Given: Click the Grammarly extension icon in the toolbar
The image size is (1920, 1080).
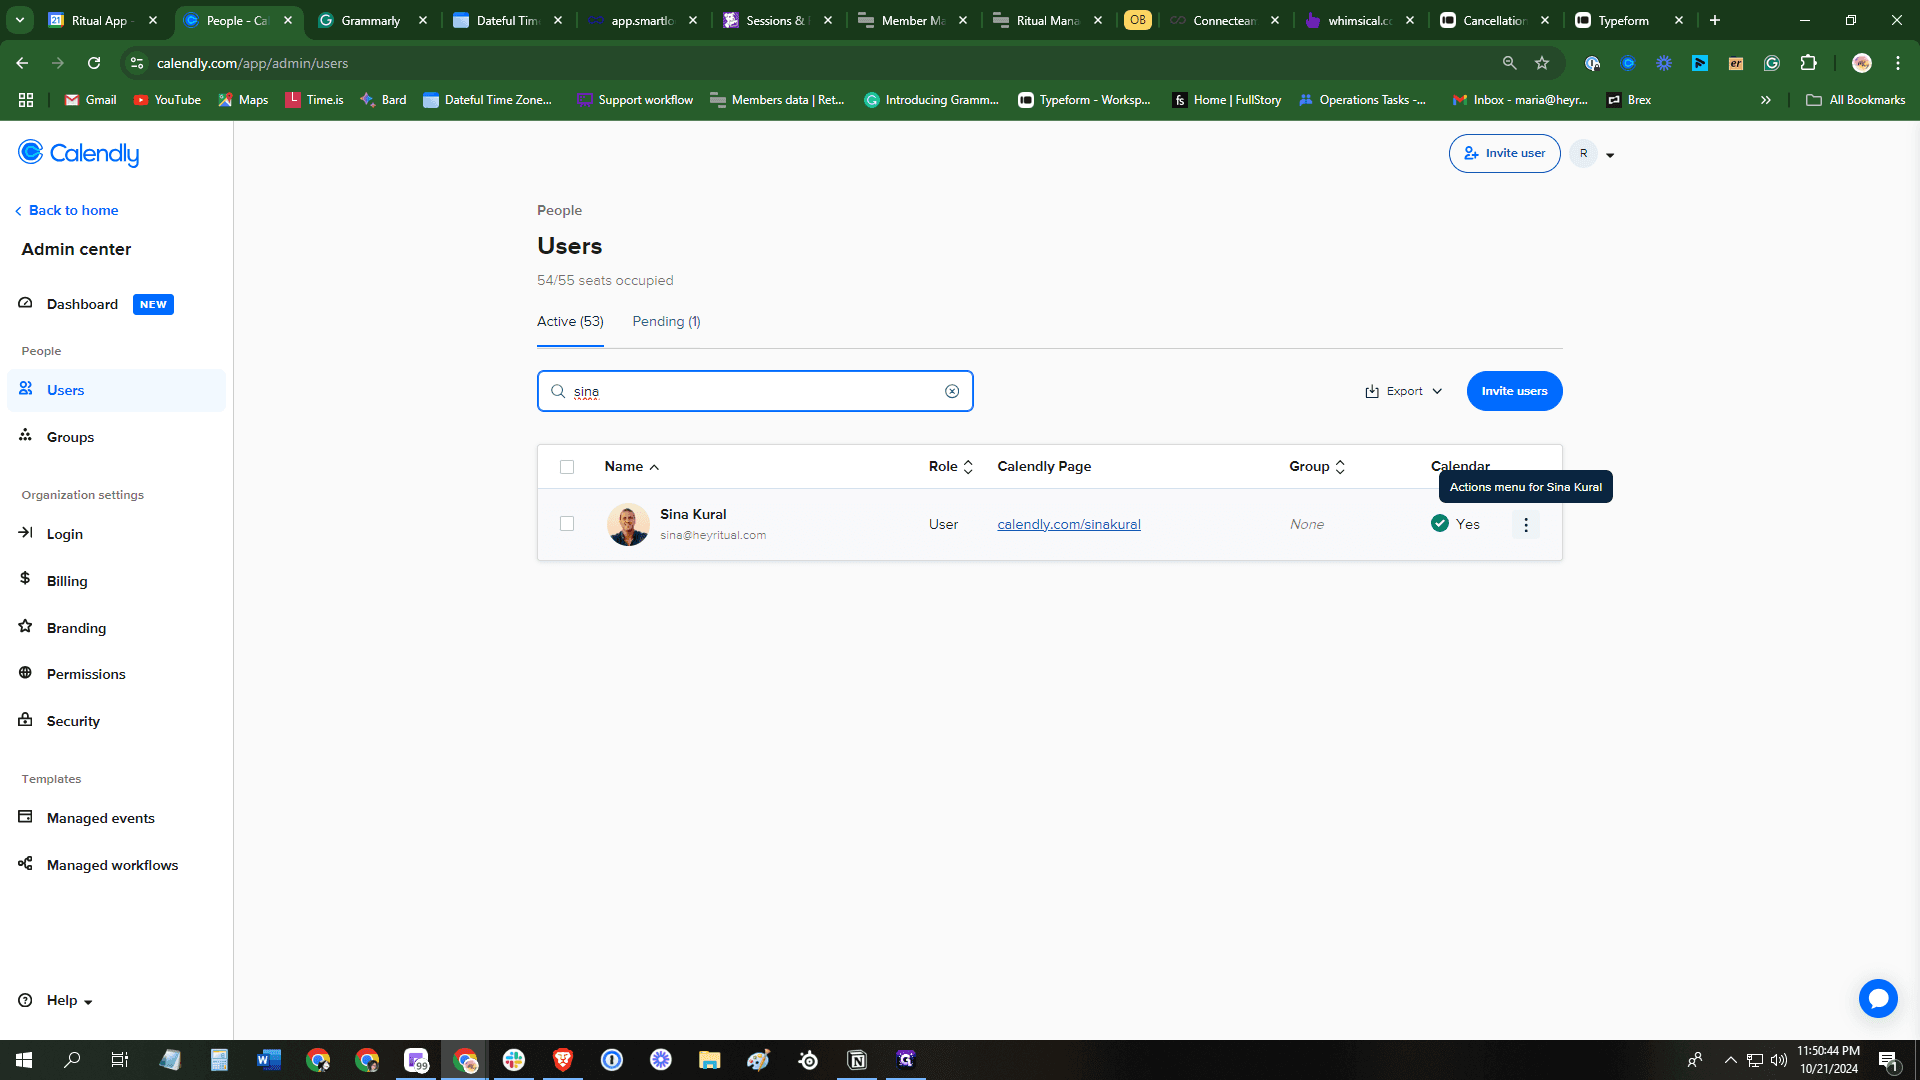Looking at the screenshot, I should (x=1772, y=63).
